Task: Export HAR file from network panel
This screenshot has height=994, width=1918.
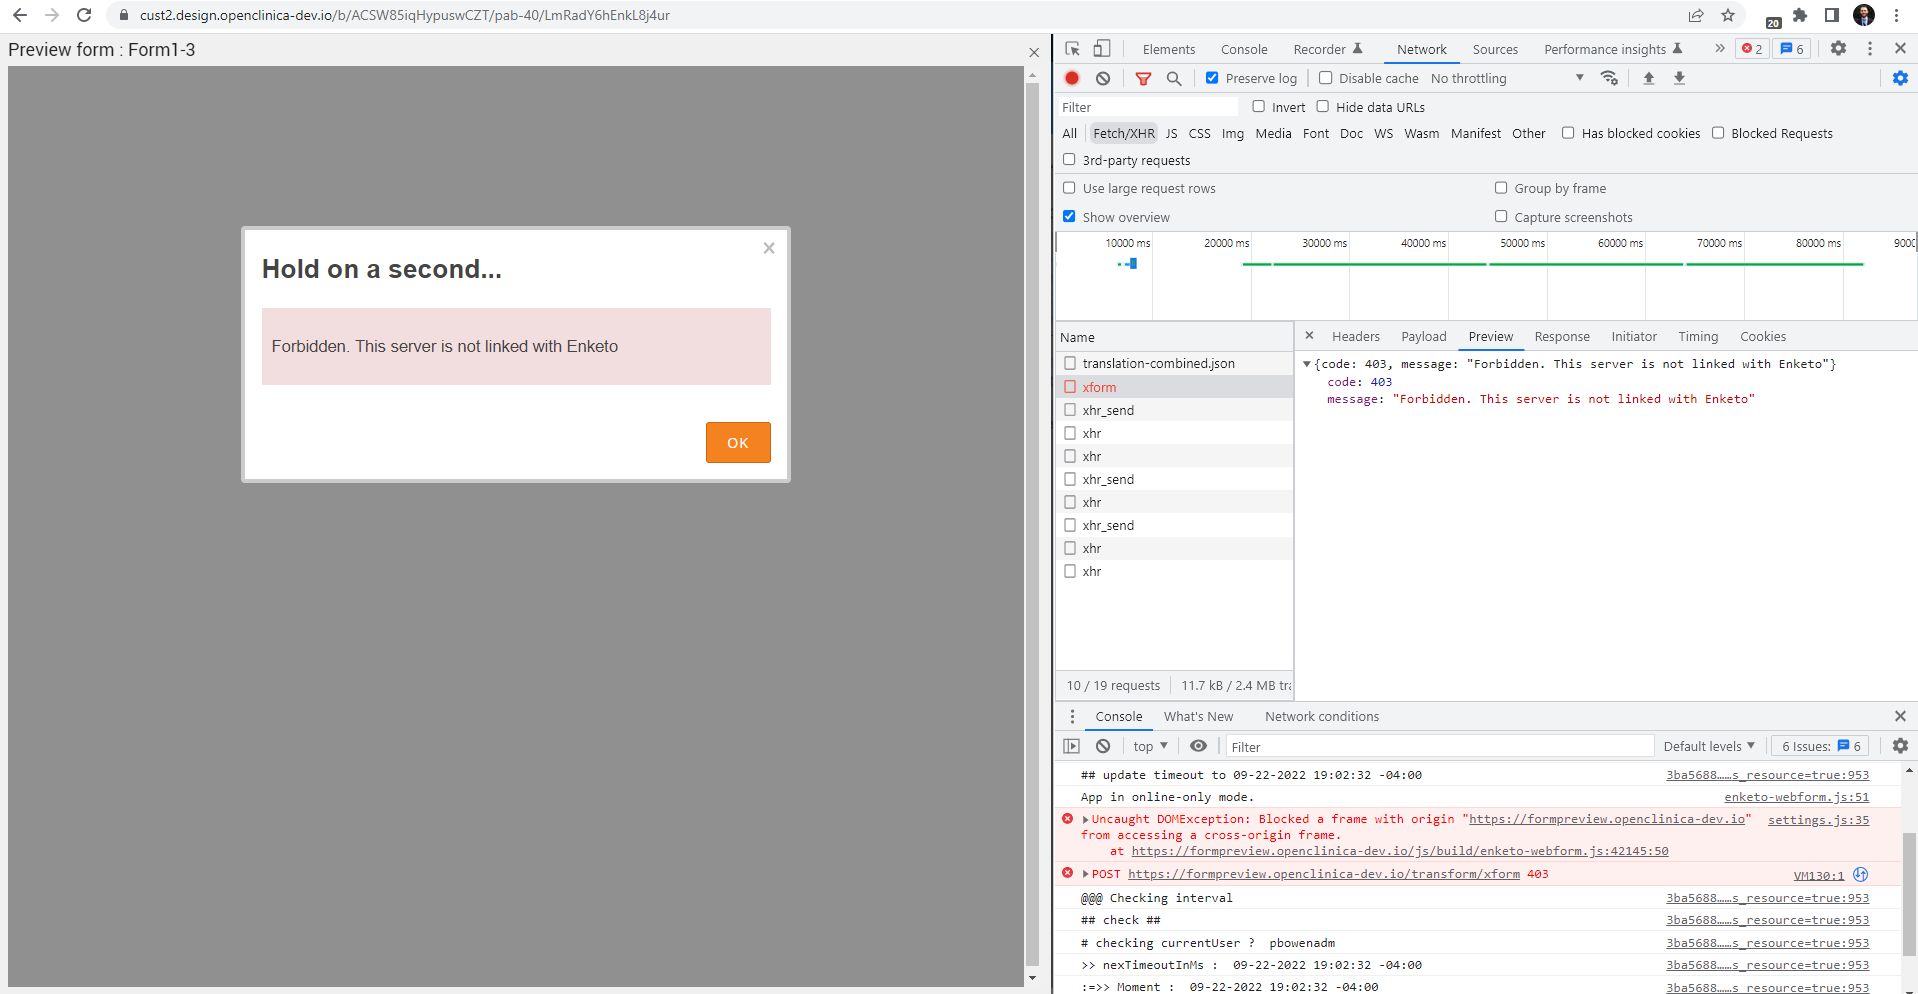Action: point(1679,78)
